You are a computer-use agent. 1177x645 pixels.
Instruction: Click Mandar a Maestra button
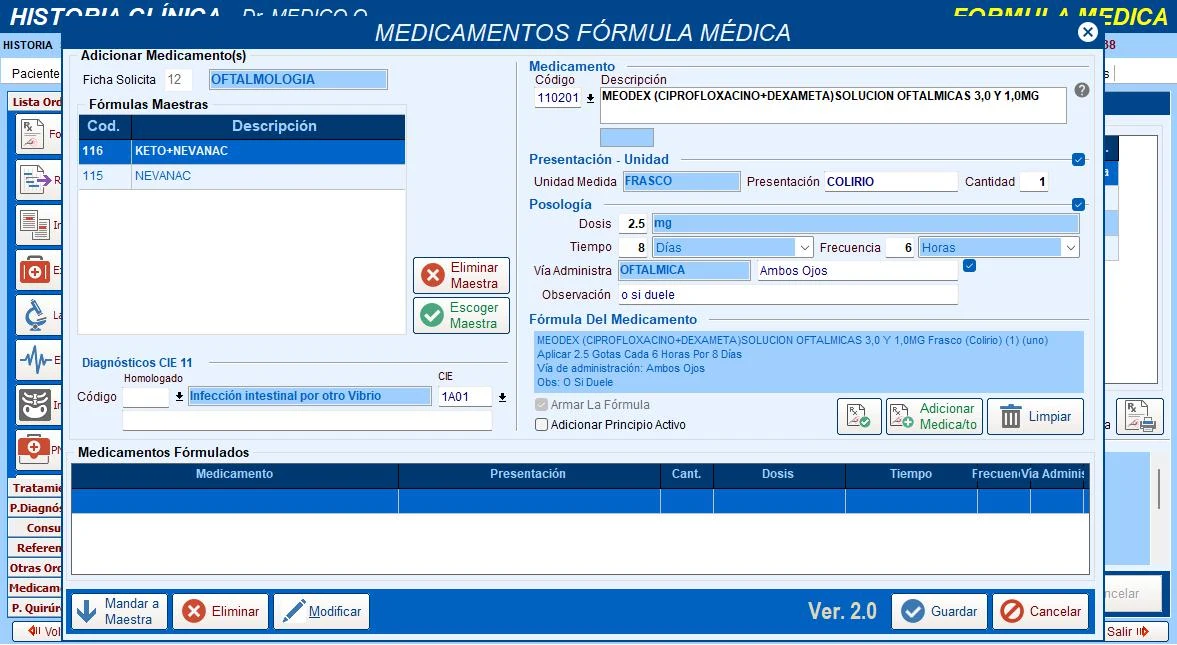(119, 611)
